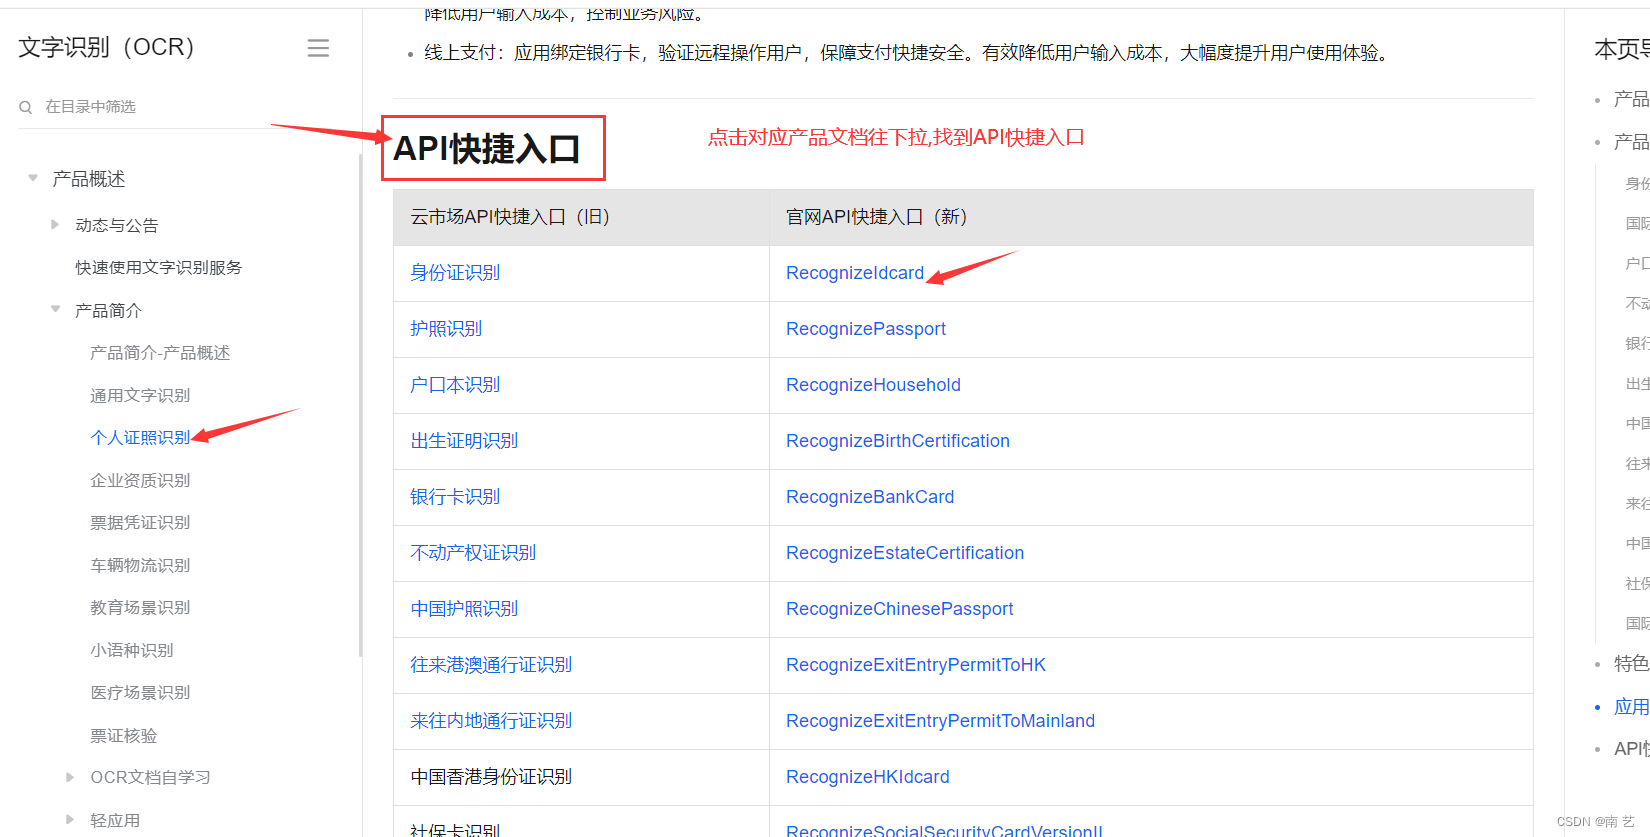Open 车辆物流识别 sidebar item
This screenshot has width=1650, height=837.
(x=140, y=565)
